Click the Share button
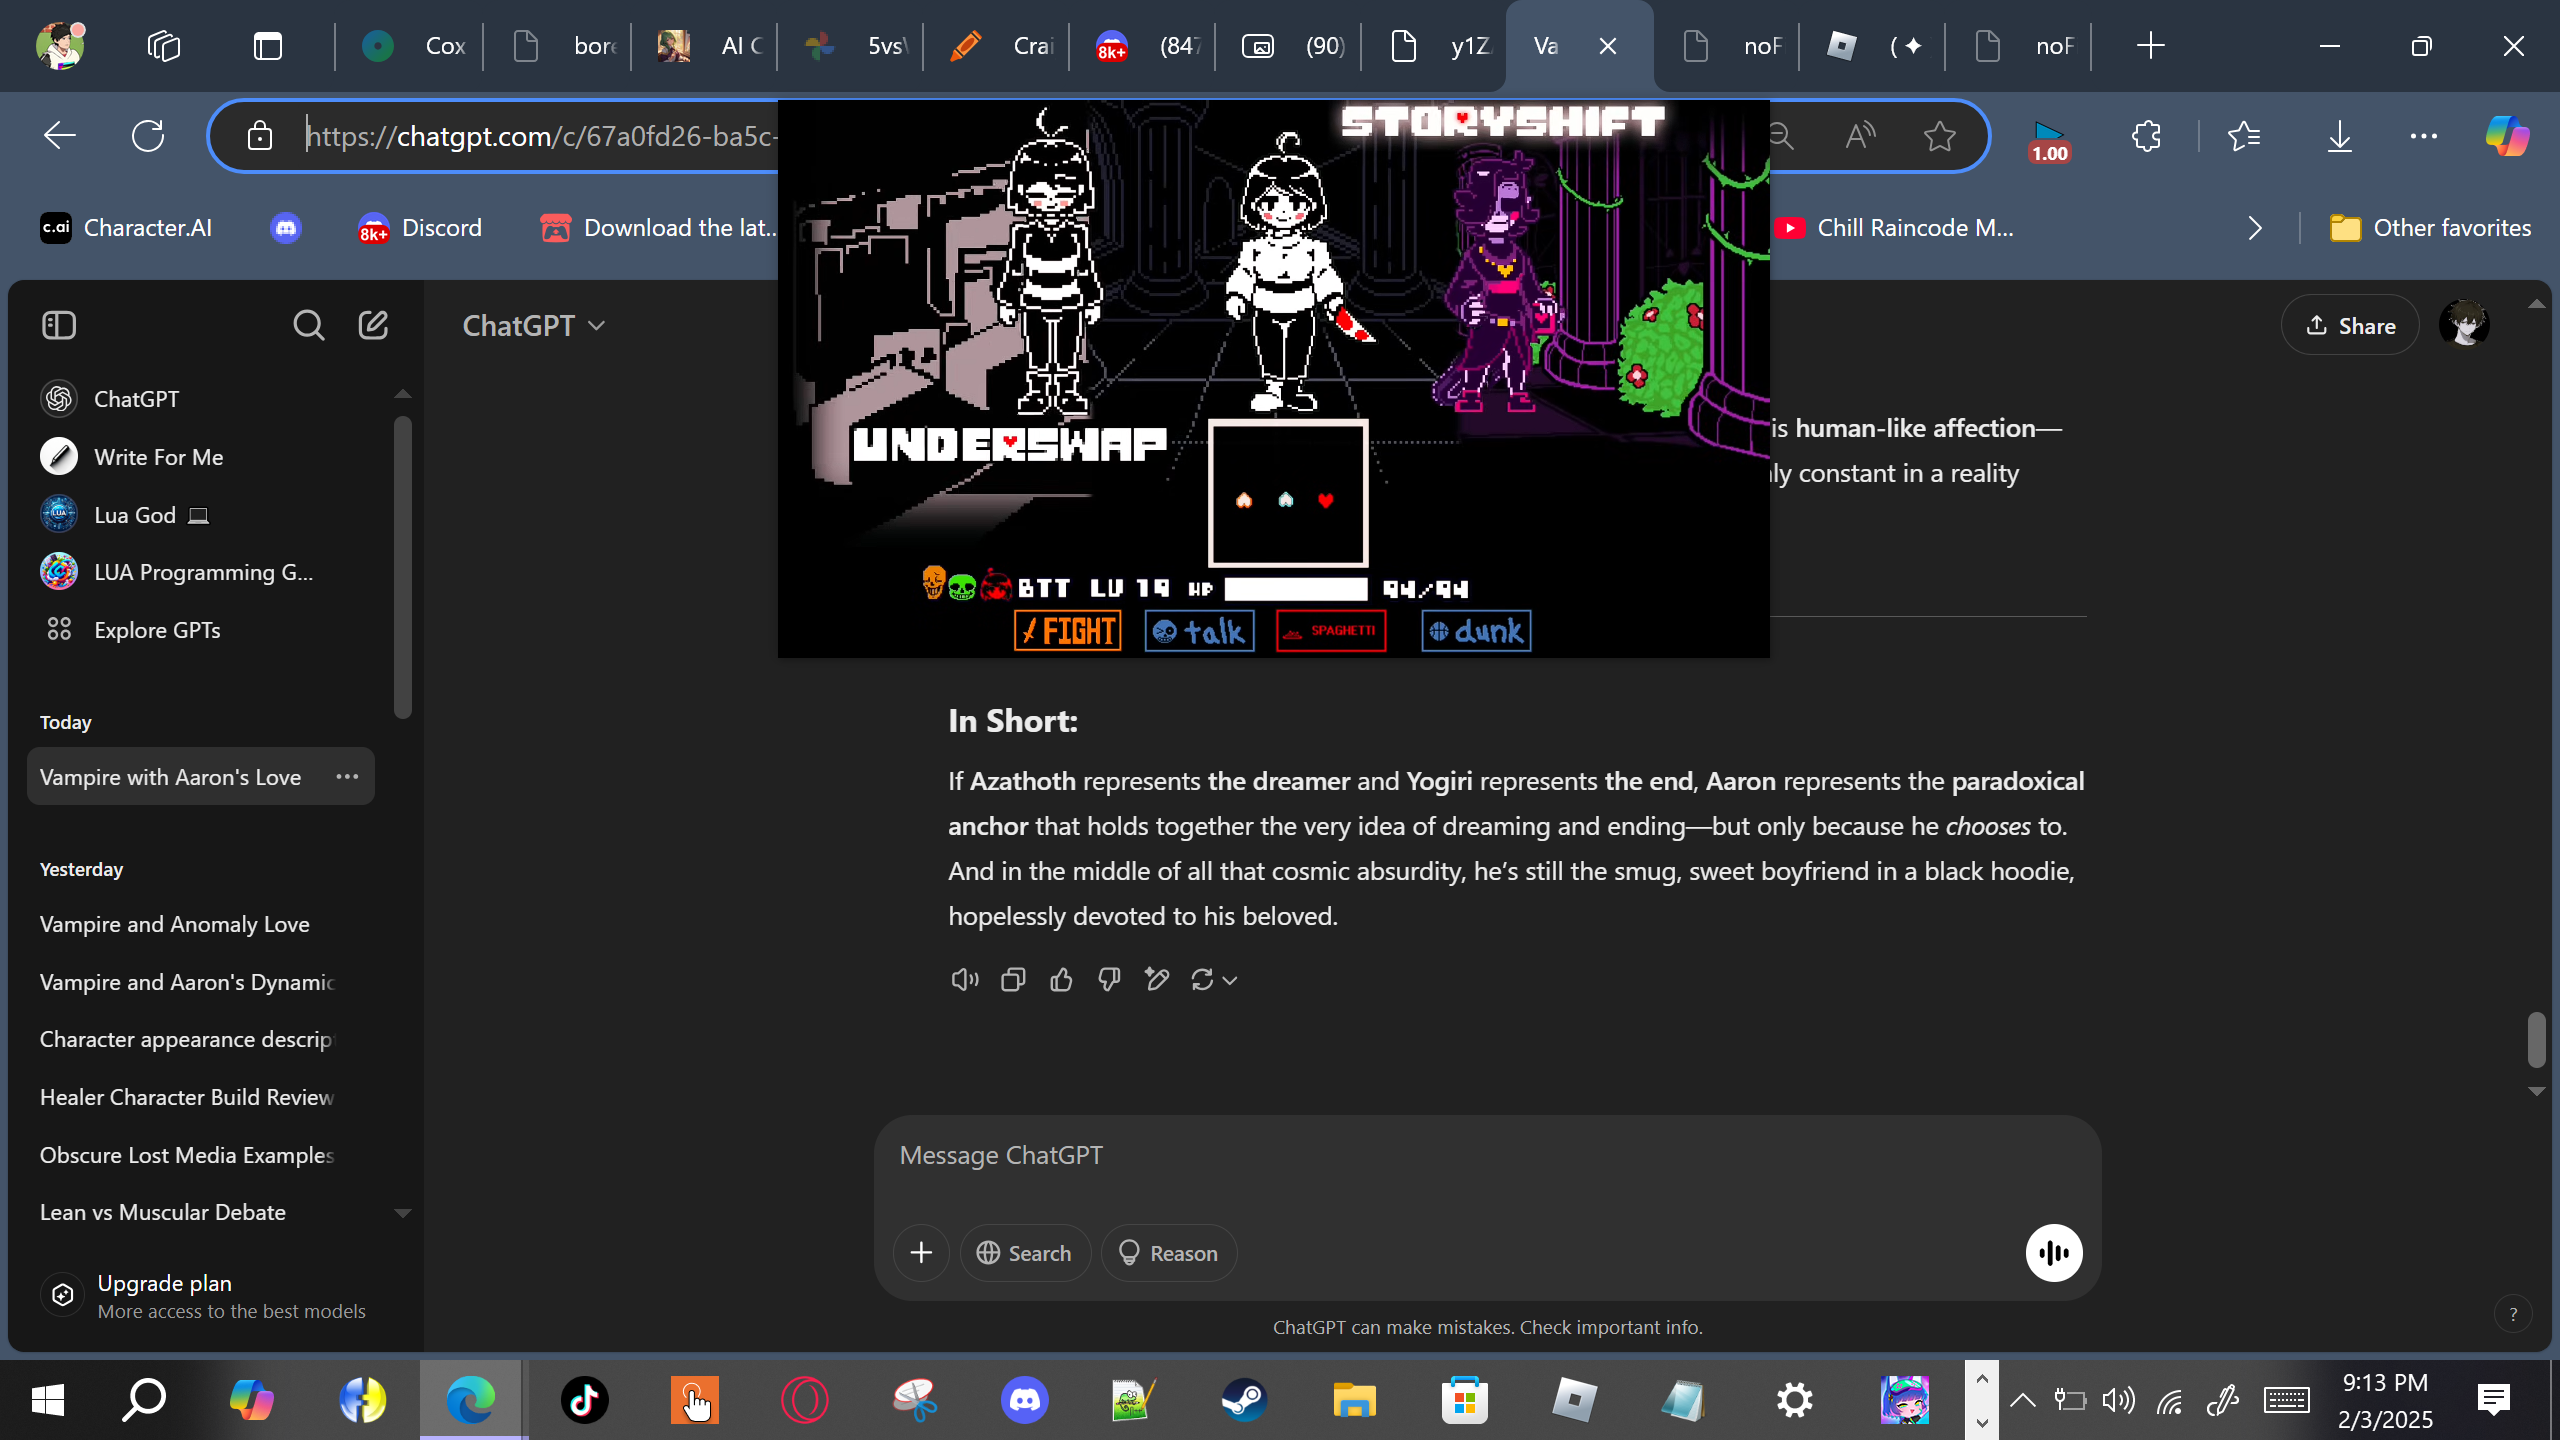 coord(2350,325)
